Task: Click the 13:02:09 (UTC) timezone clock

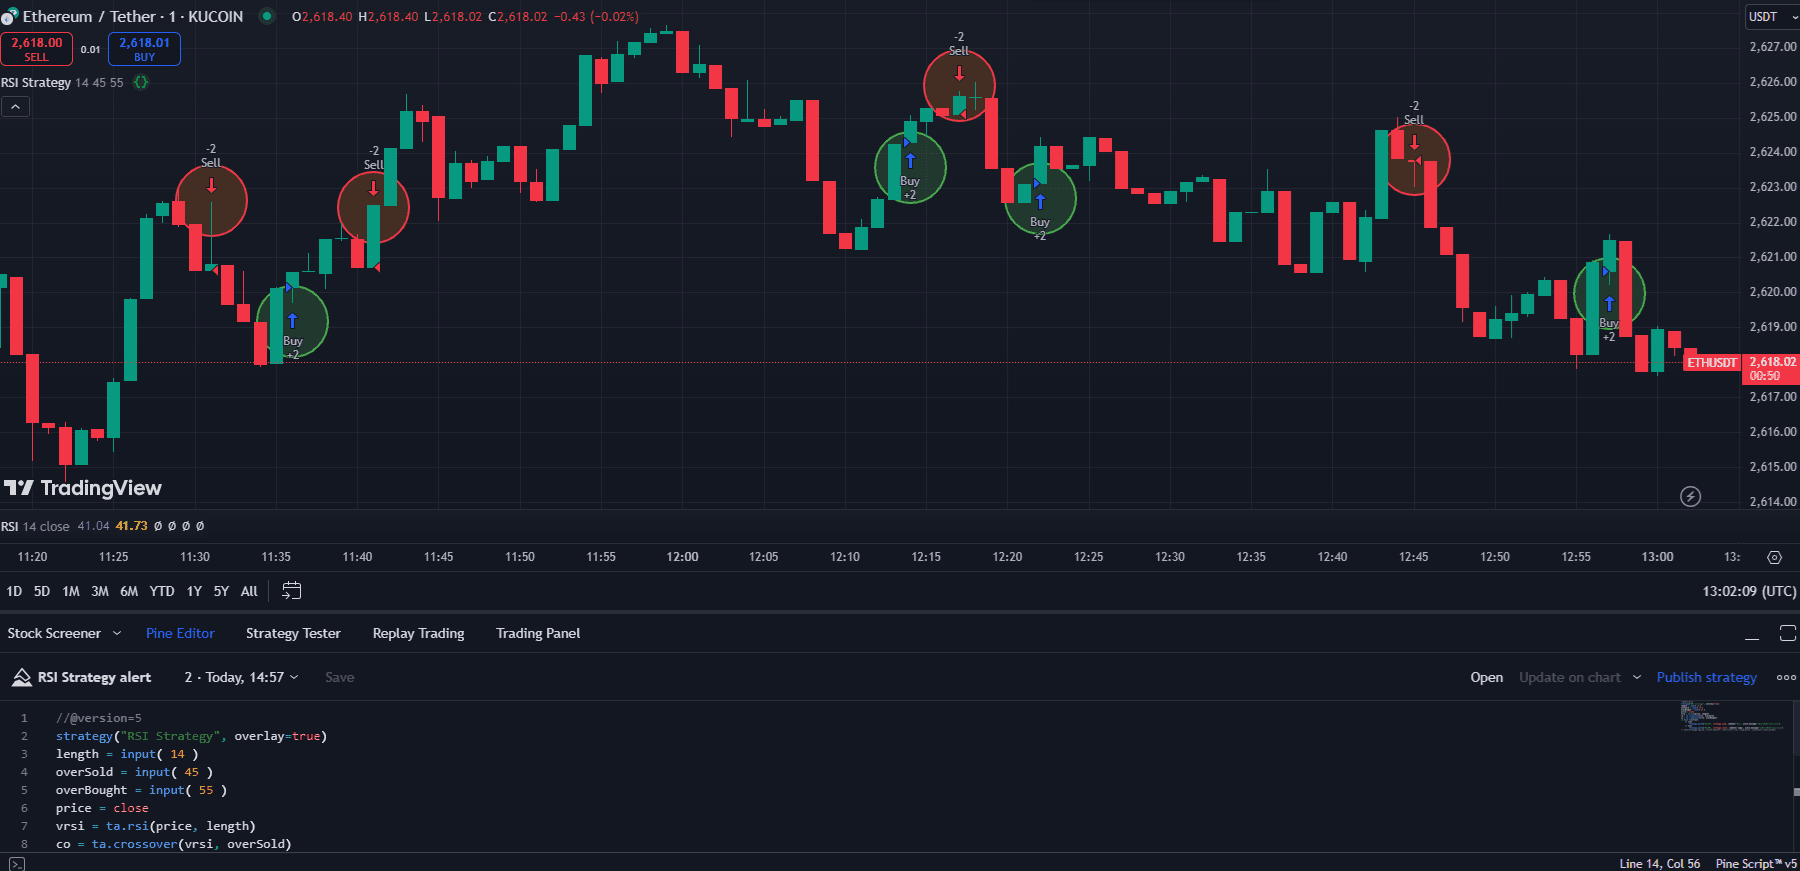Action: 1749,591
